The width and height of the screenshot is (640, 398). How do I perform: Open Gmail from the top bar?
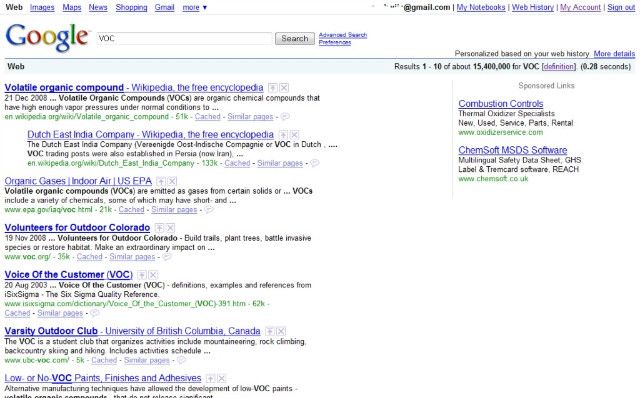click(164, 7)
